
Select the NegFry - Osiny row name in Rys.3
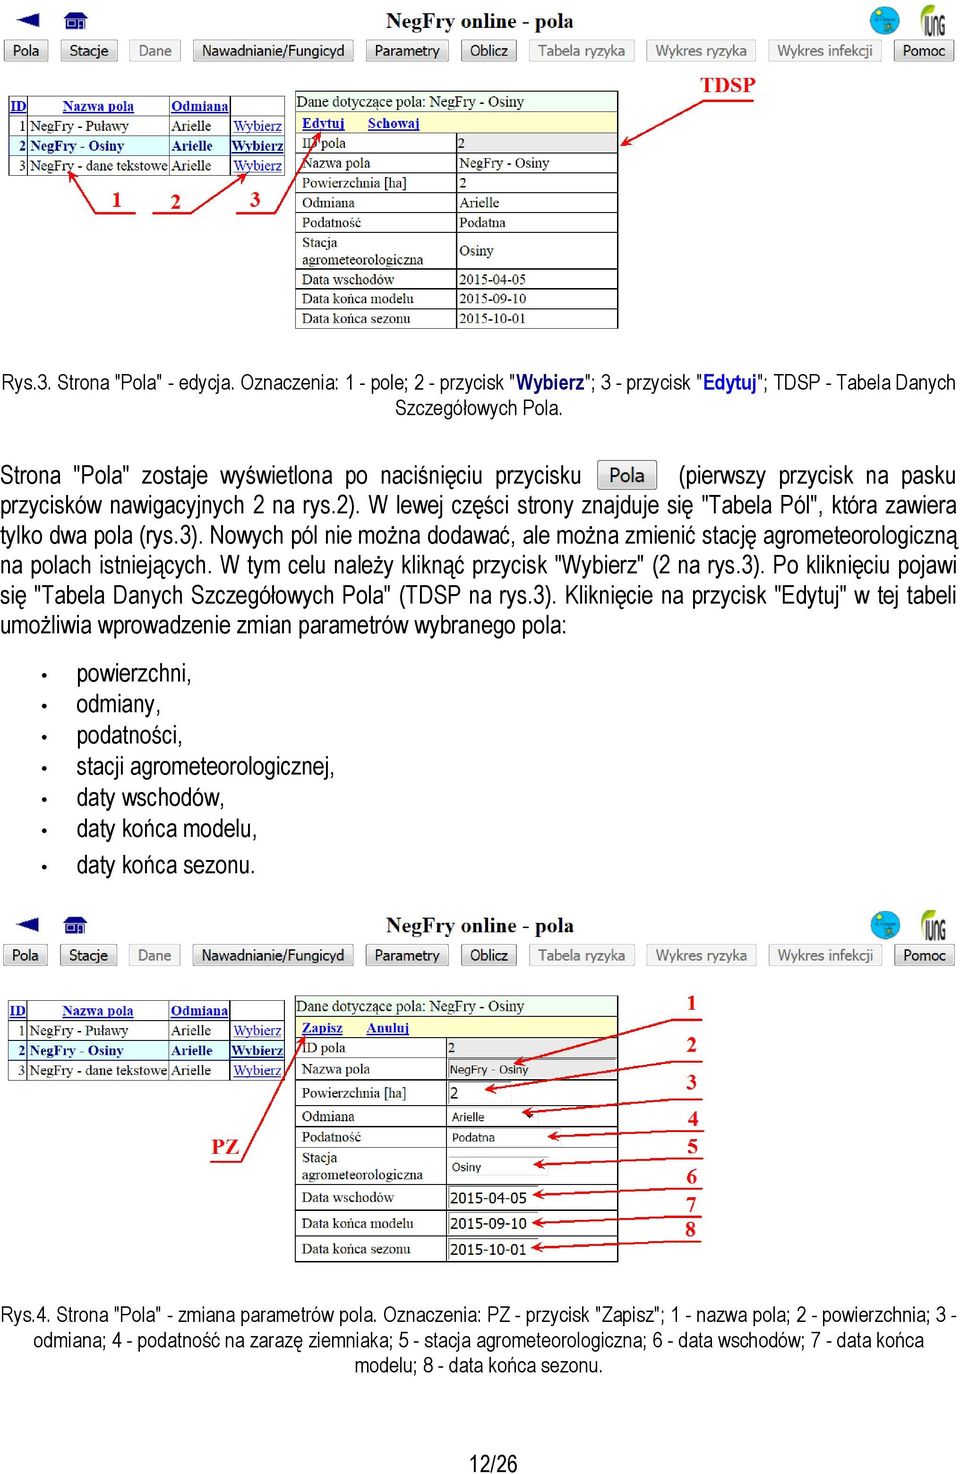[x=77, y=146]
